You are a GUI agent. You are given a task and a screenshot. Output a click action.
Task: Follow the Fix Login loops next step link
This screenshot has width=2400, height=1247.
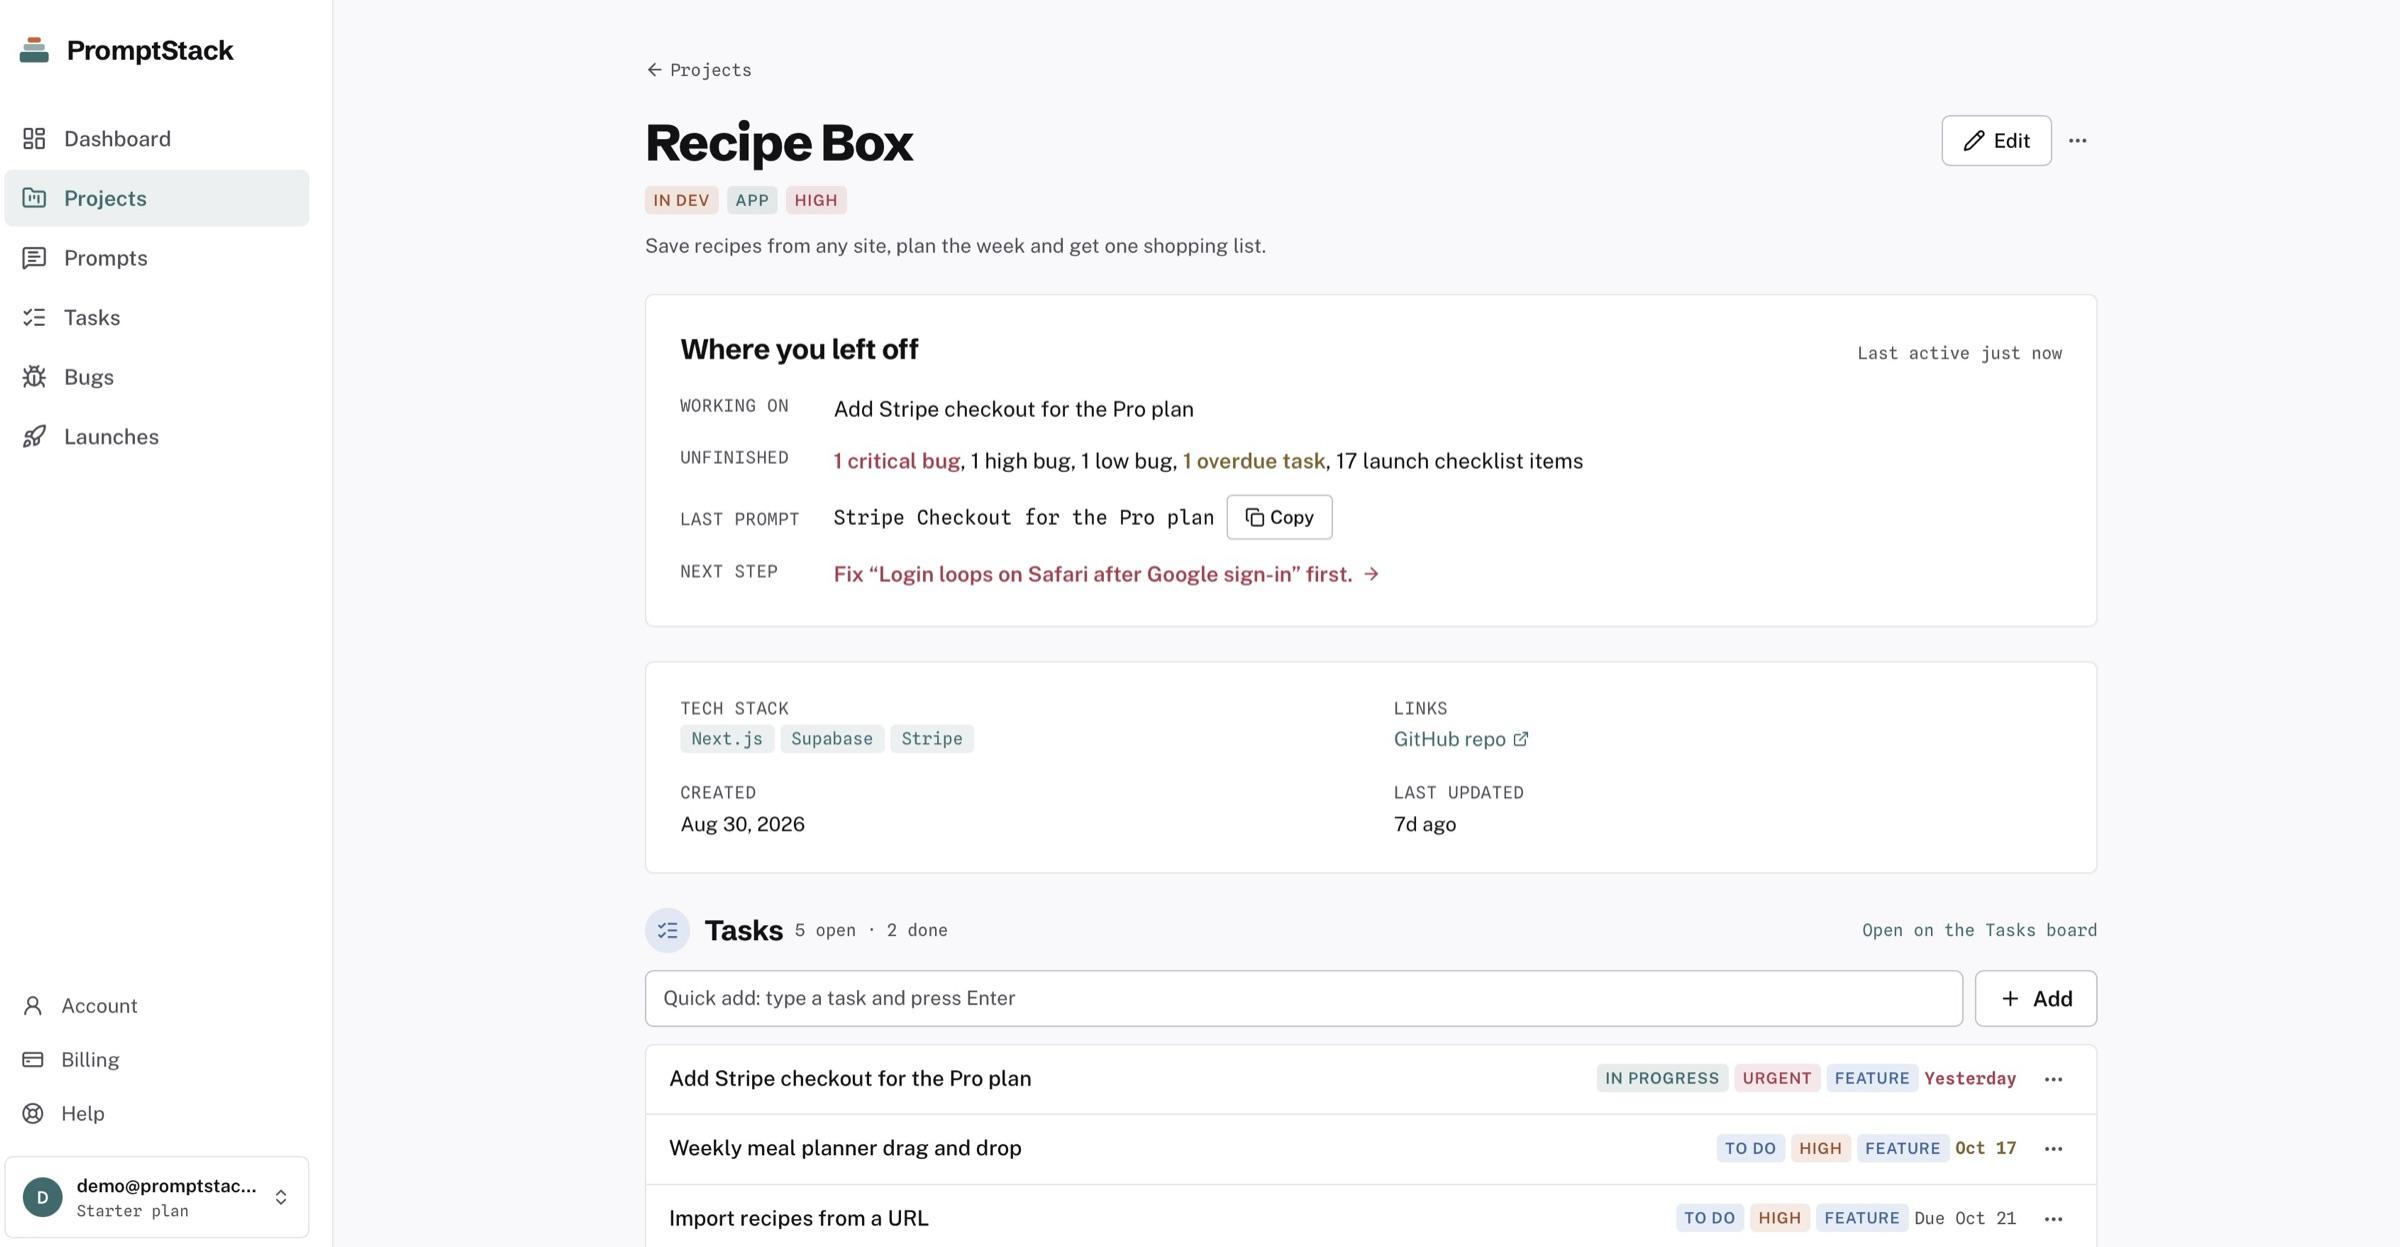click(1107, 574)
